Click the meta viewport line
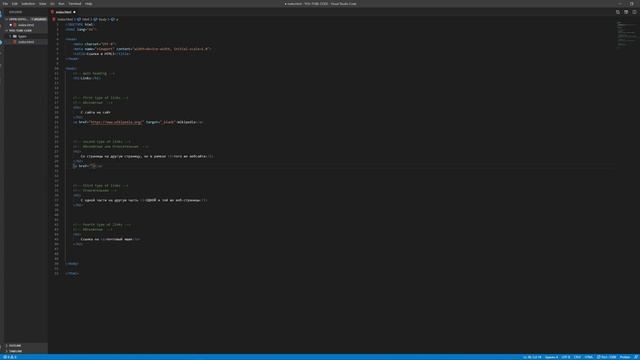The width and height of the screenshot is (640, 360). click(x=142, y=49)
